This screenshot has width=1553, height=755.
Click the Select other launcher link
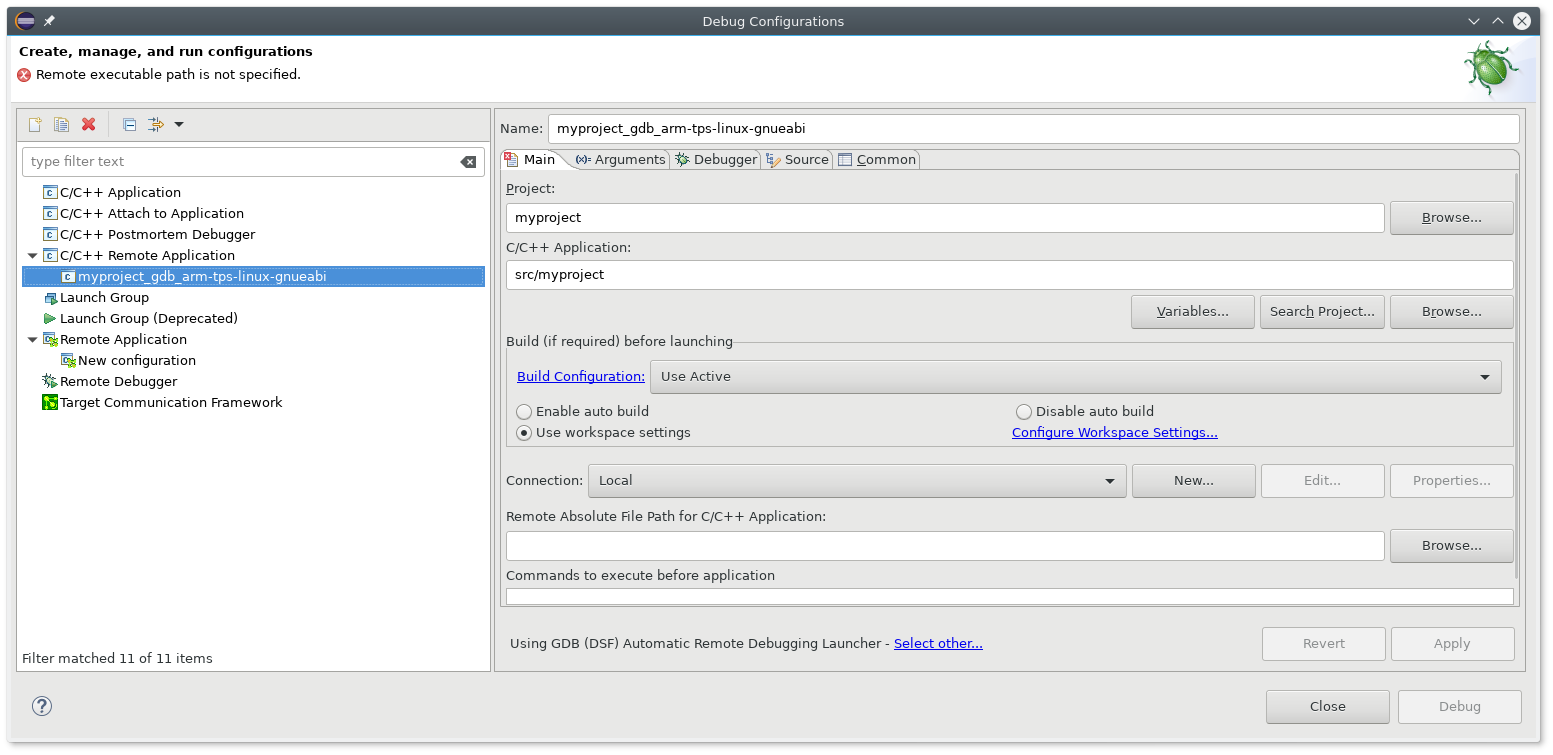click(x=938, y=644)
